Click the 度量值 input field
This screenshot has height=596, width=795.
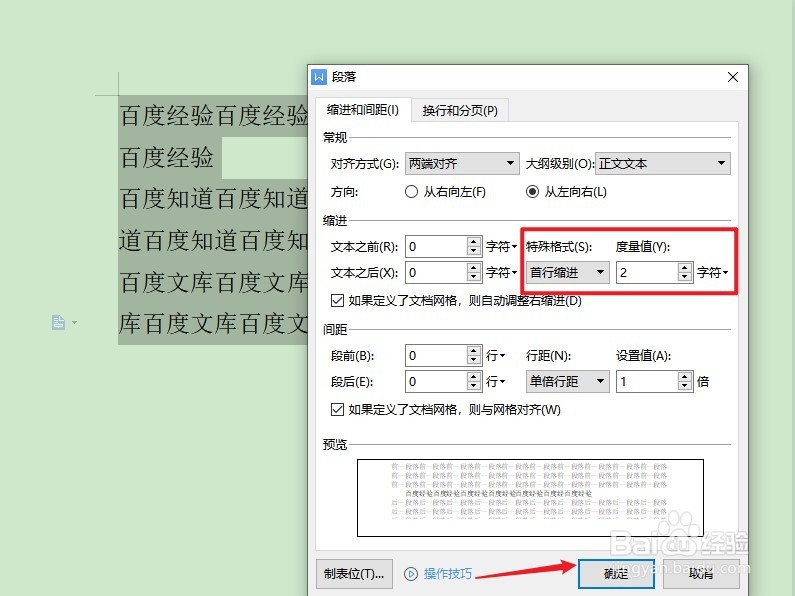click(647, 273)
